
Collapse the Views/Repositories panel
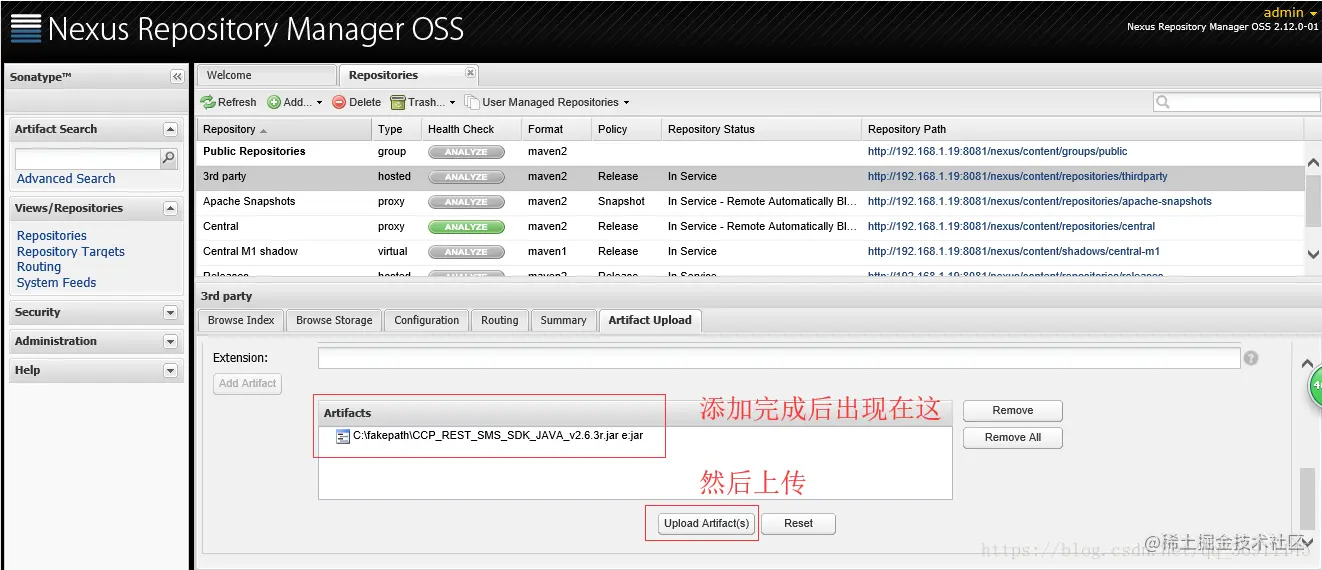pos(170,208)
